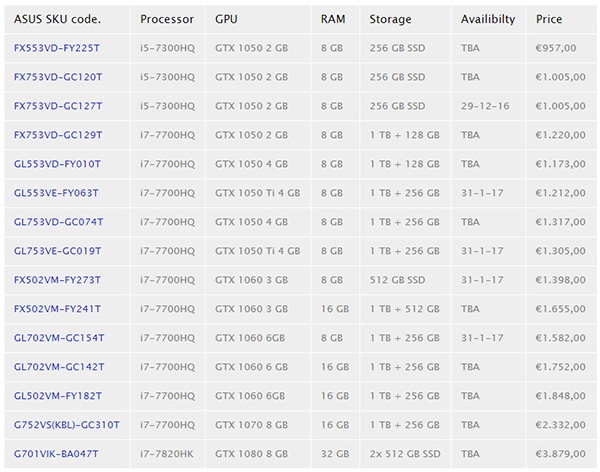
Task: Click the 29-12-16 availability cell
Action: click(484, 105)
